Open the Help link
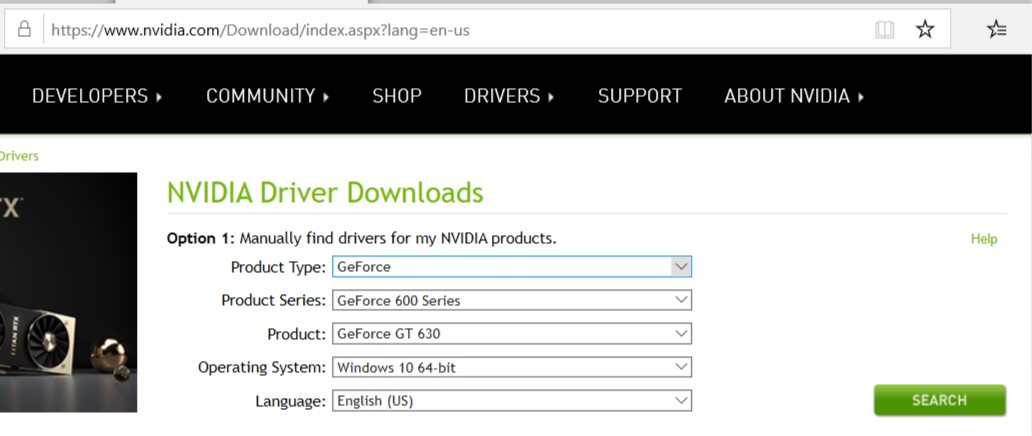 tap(984, 239)
